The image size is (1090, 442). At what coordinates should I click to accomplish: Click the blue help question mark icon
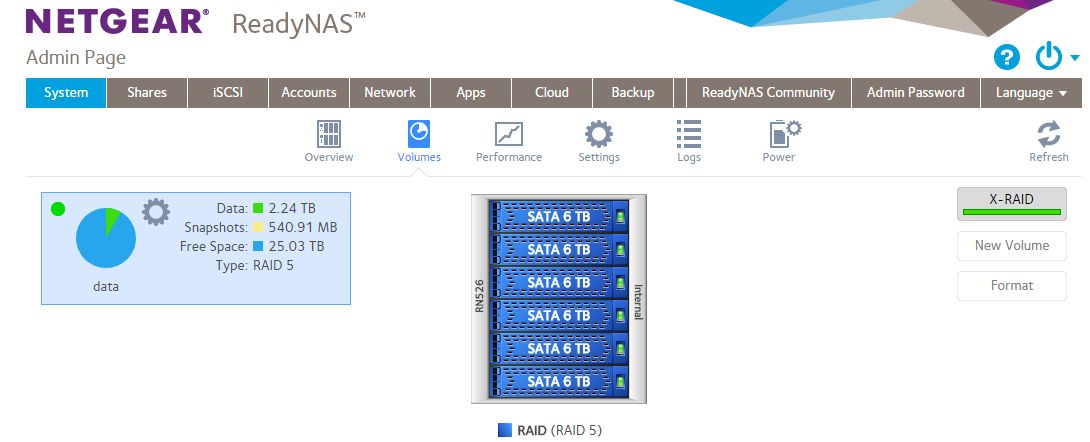click(x=1007, y=58)
